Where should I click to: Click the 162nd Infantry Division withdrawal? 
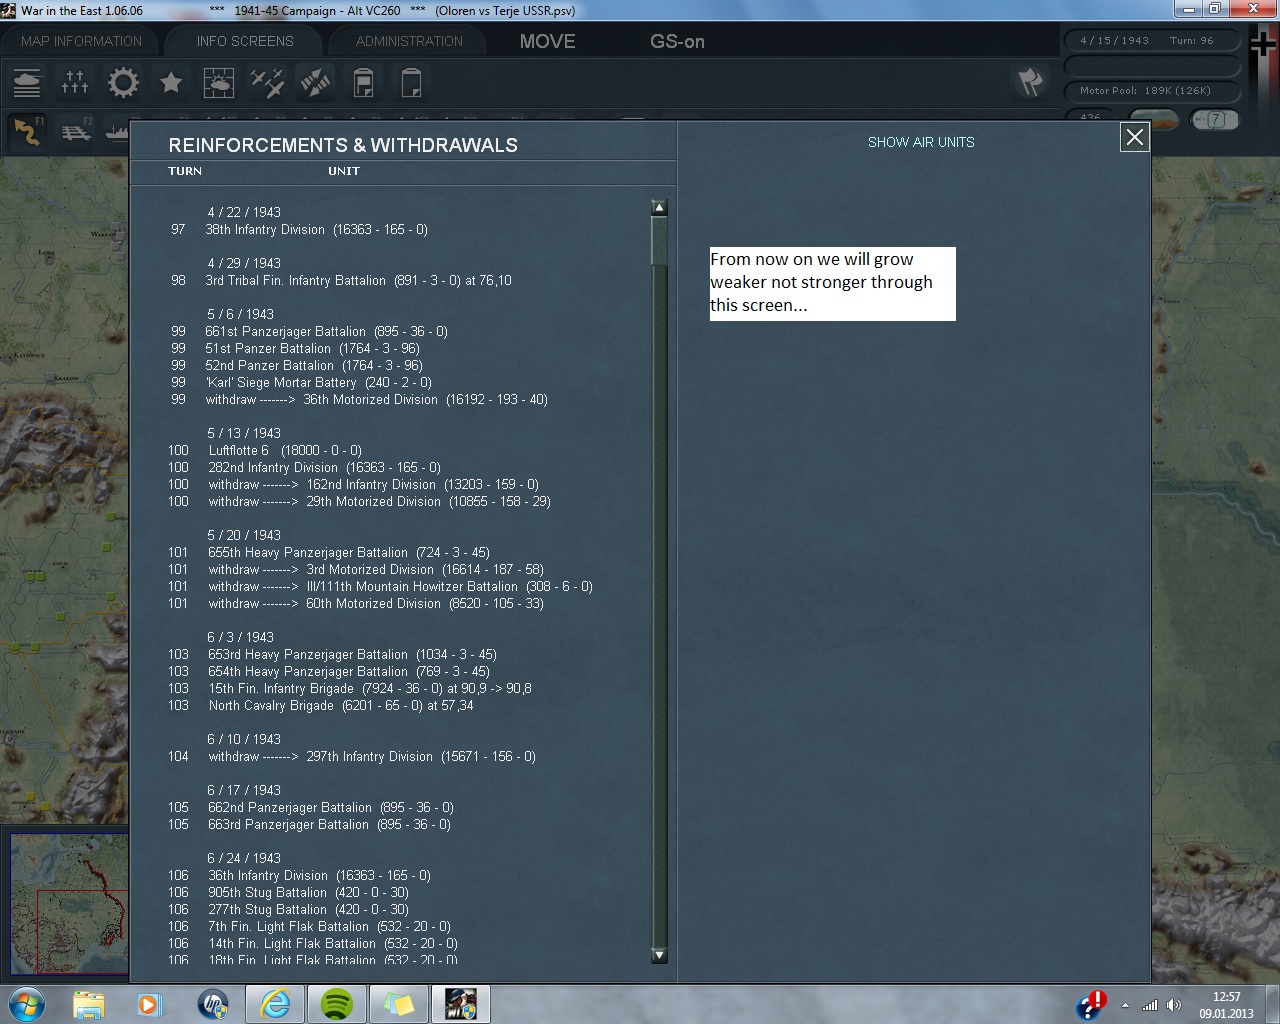coord(373,484)
